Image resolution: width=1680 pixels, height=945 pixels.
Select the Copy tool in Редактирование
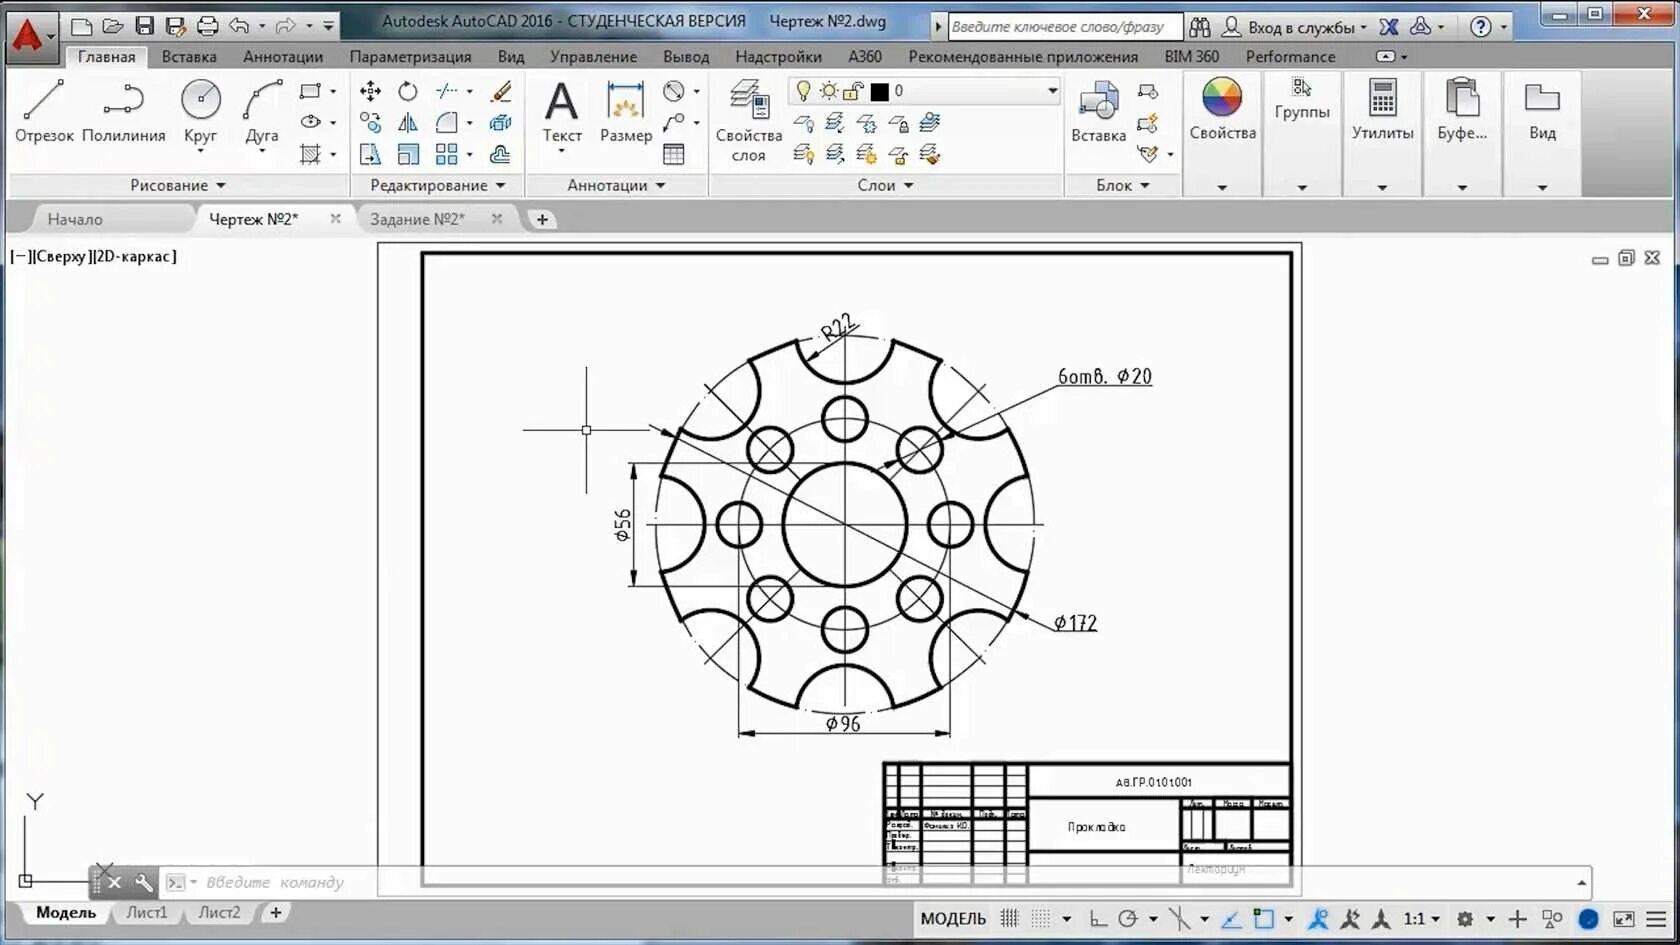point(370,123)
